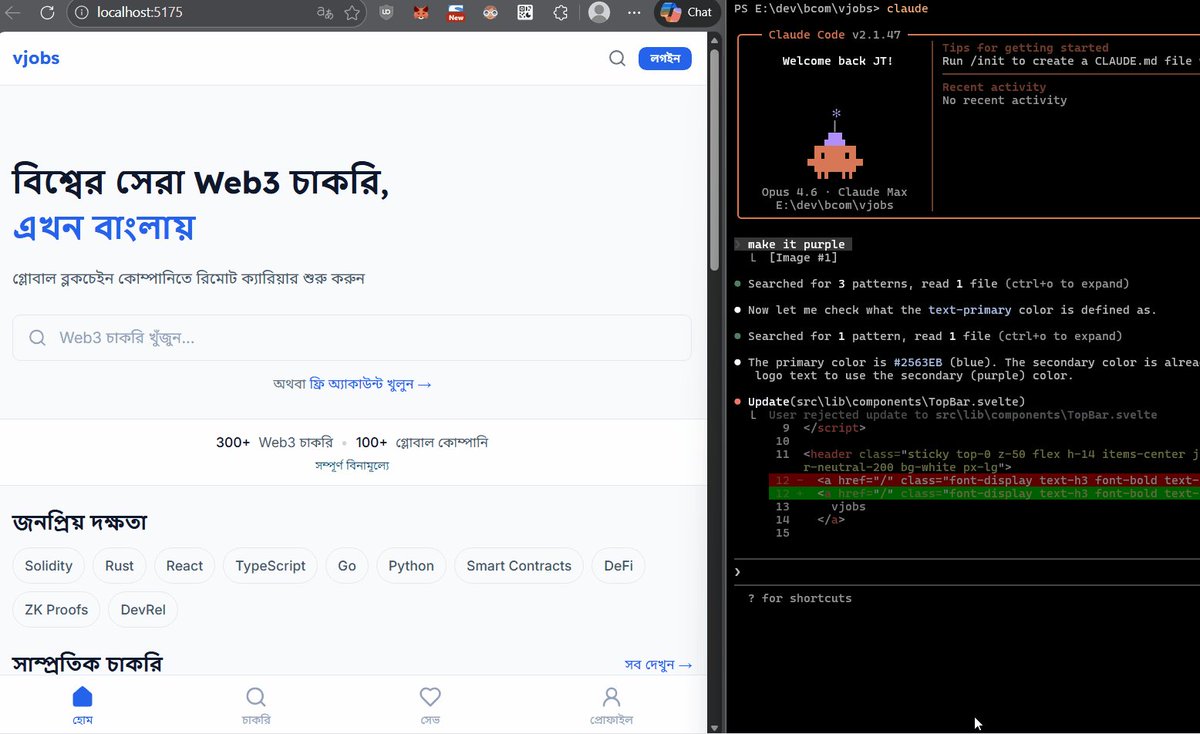Click 'User rejected update' message in terminal

[962, 415]
